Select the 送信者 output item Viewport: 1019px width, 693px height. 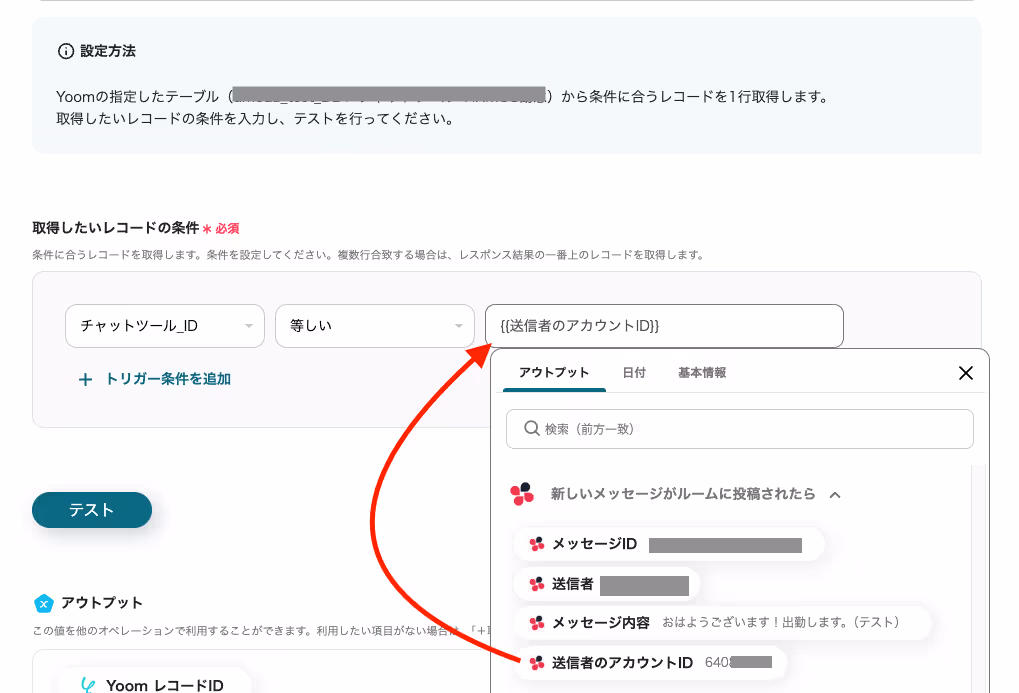pos(606,584)
